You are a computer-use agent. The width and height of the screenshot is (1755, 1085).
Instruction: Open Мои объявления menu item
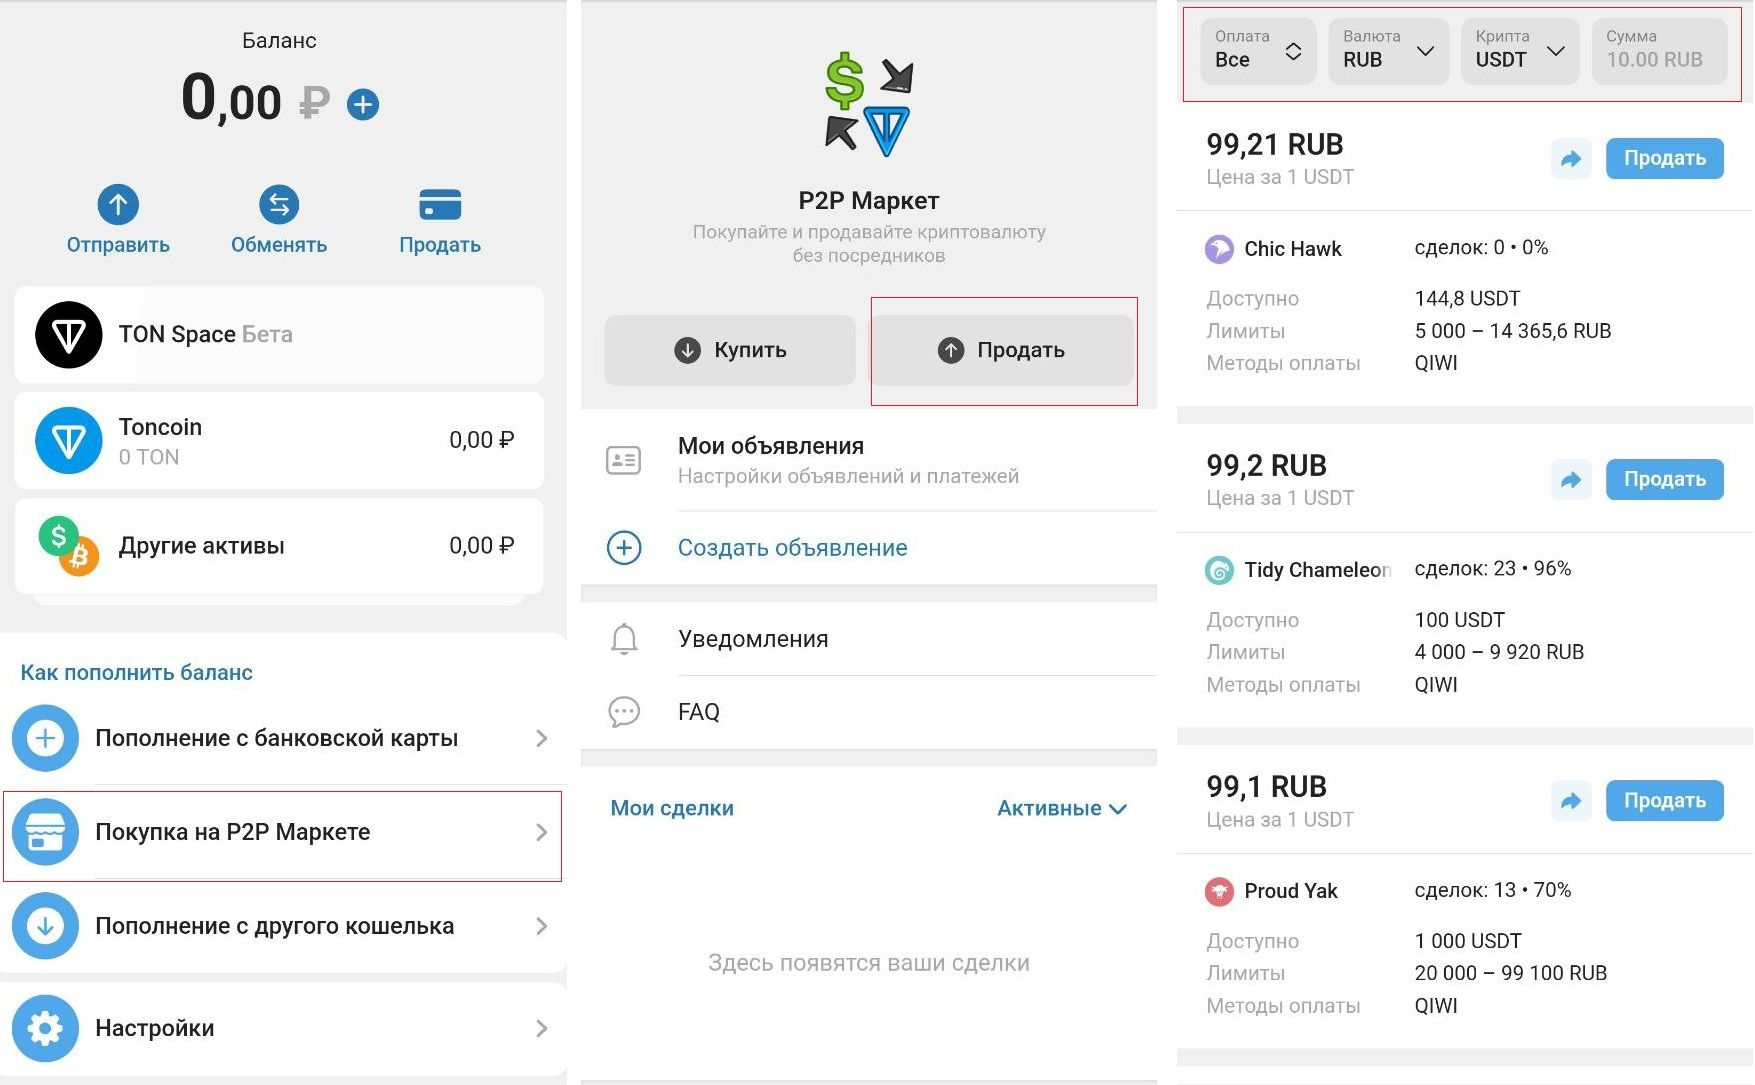click(868, 460)
